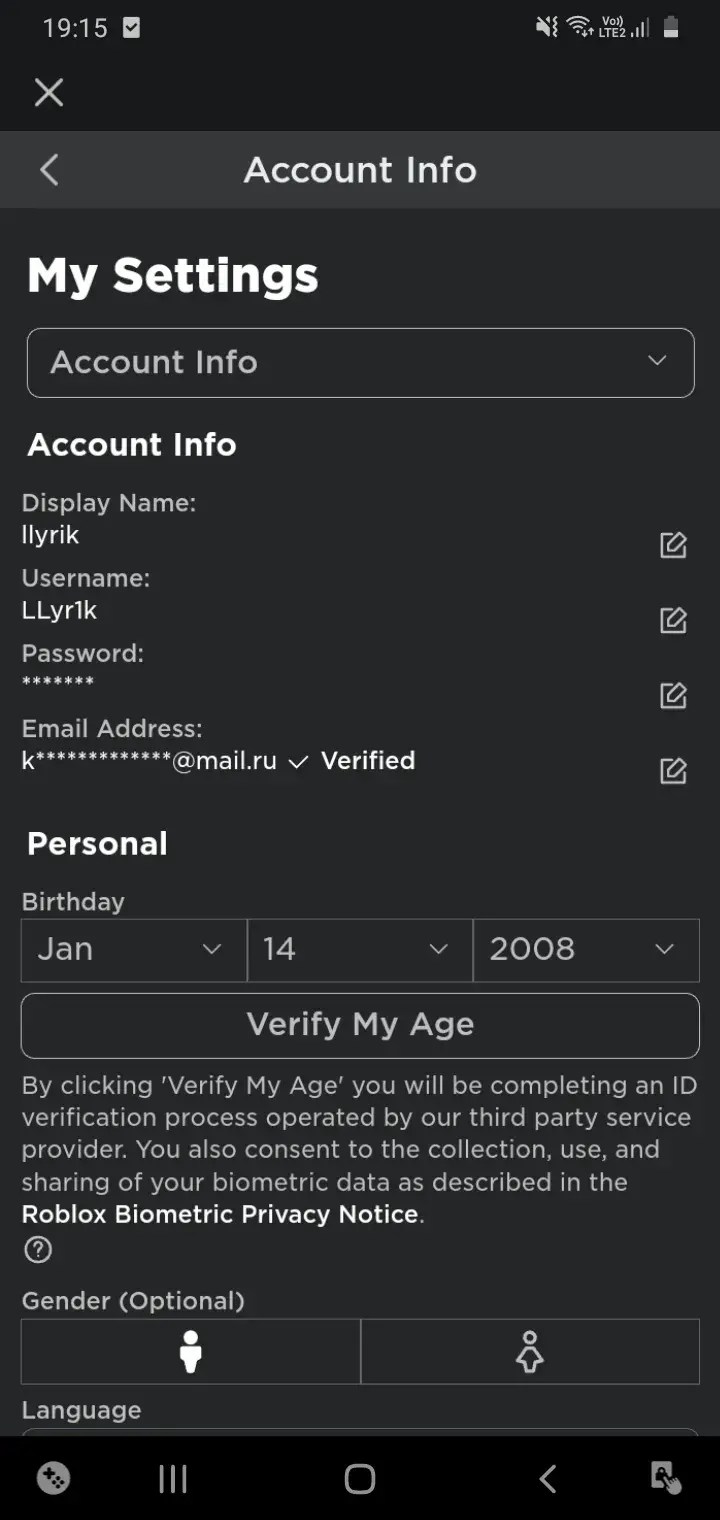720x1520 pixels.
Task: Select the male gender option
Action: pos(190,1352)
